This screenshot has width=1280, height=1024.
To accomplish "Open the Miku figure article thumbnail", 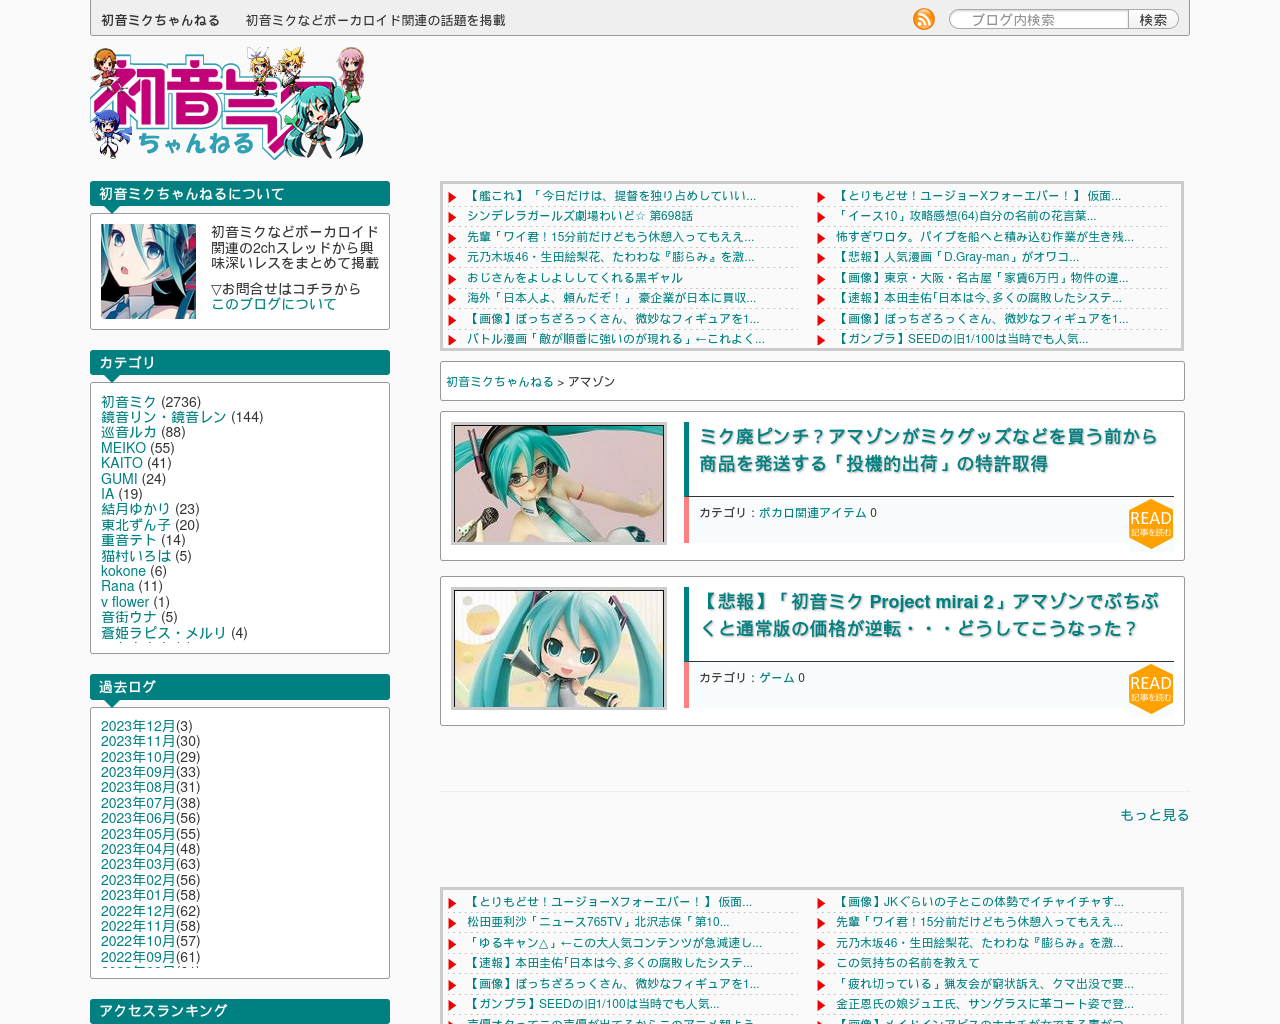I will pyautogui.click(x=559, y=483).
